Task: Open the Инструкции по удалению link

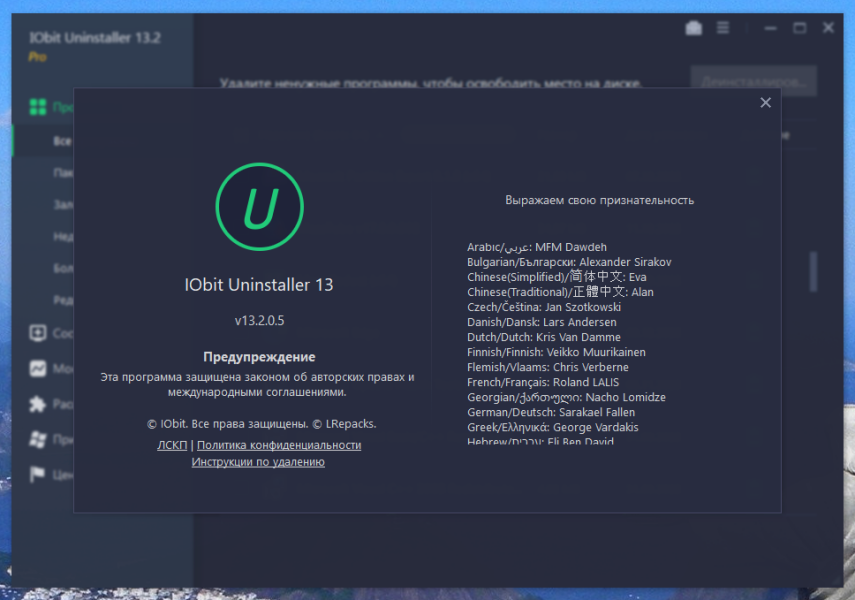Action: (258, 462)
